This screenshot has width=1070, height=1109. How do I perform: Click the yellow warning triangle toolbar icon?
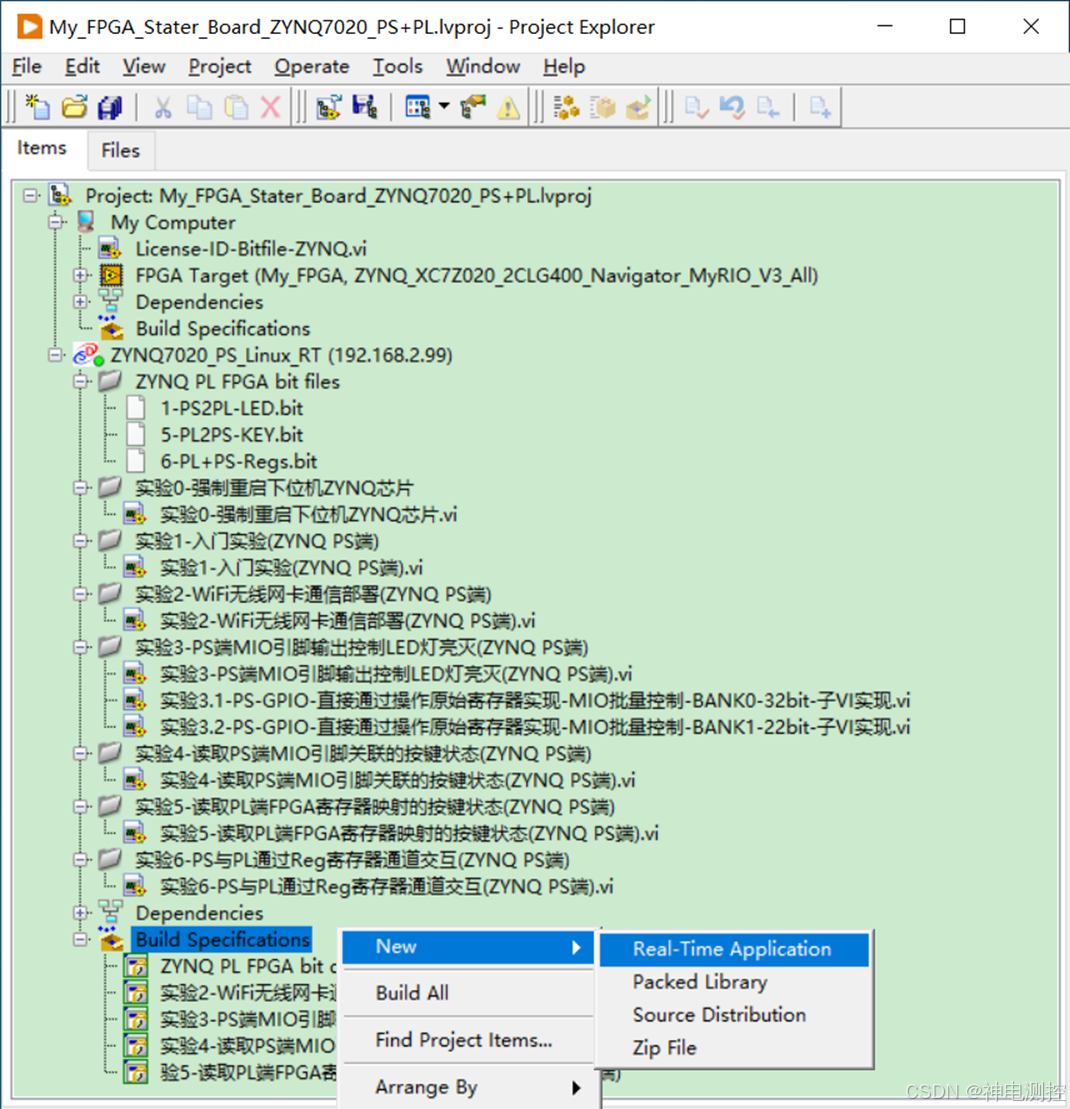pyautogui.click(x=508, y=108)
